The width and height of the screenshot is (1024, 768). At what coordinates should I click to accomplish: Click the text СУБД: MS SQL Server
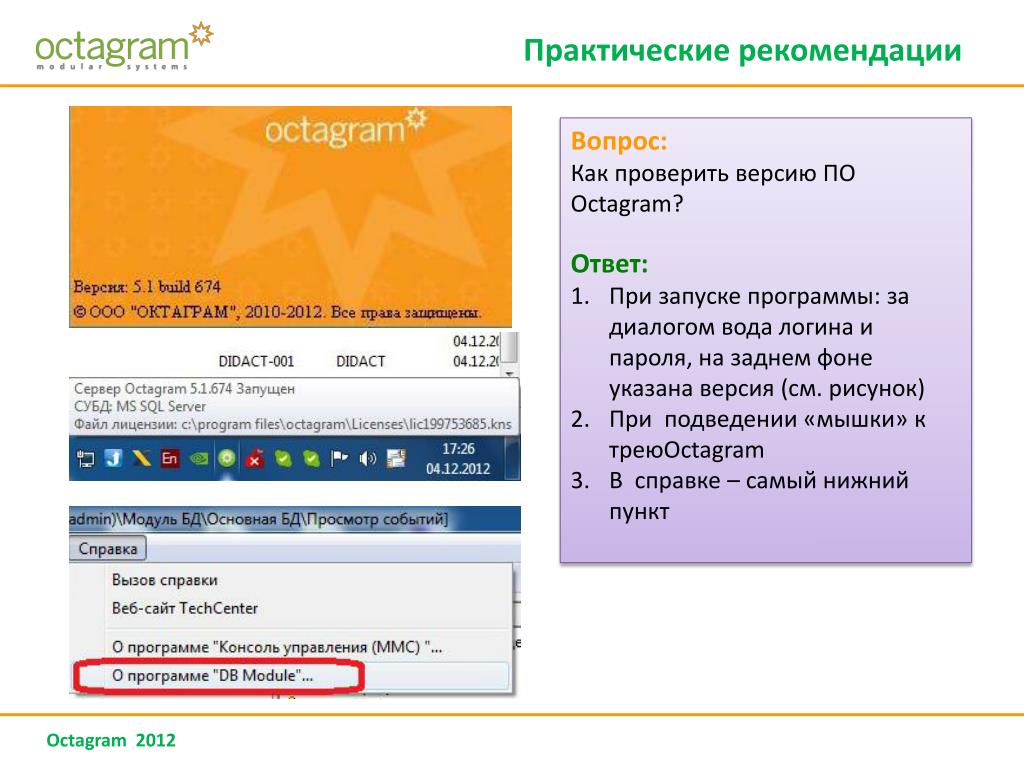pos(140,406)
